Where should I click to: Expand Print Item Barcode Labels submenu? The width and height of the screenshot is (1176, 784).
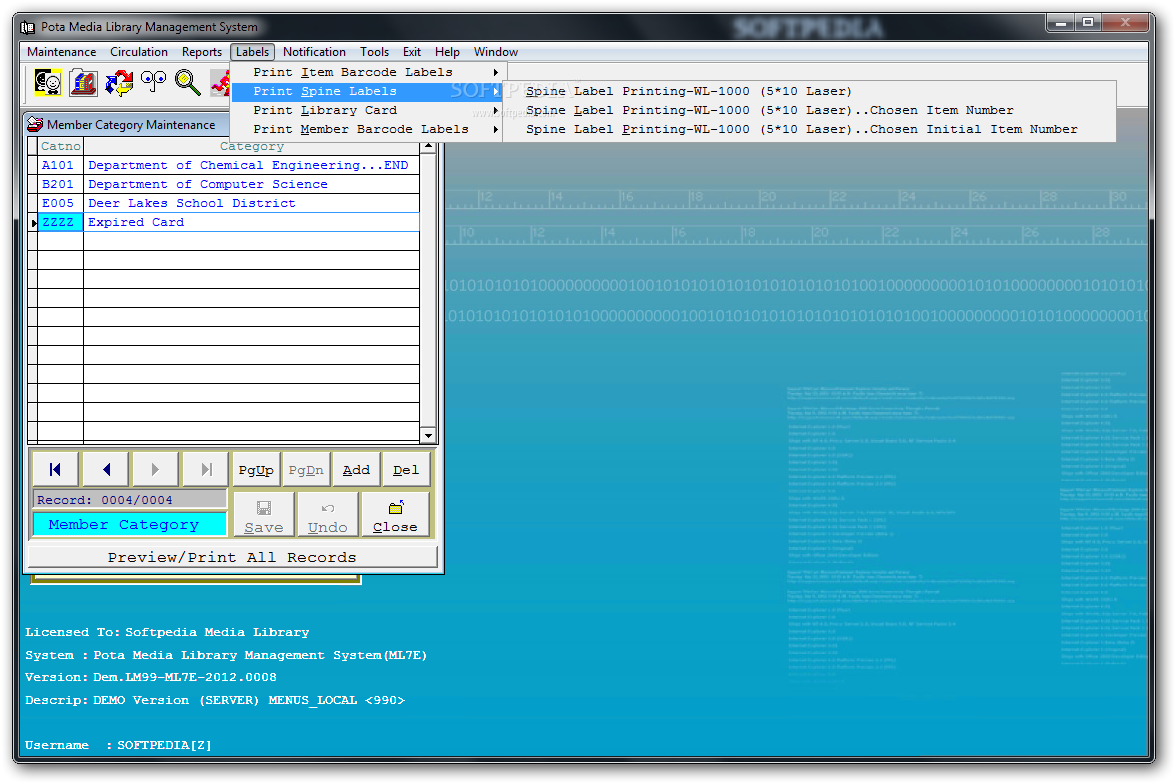tap(368, 72)
